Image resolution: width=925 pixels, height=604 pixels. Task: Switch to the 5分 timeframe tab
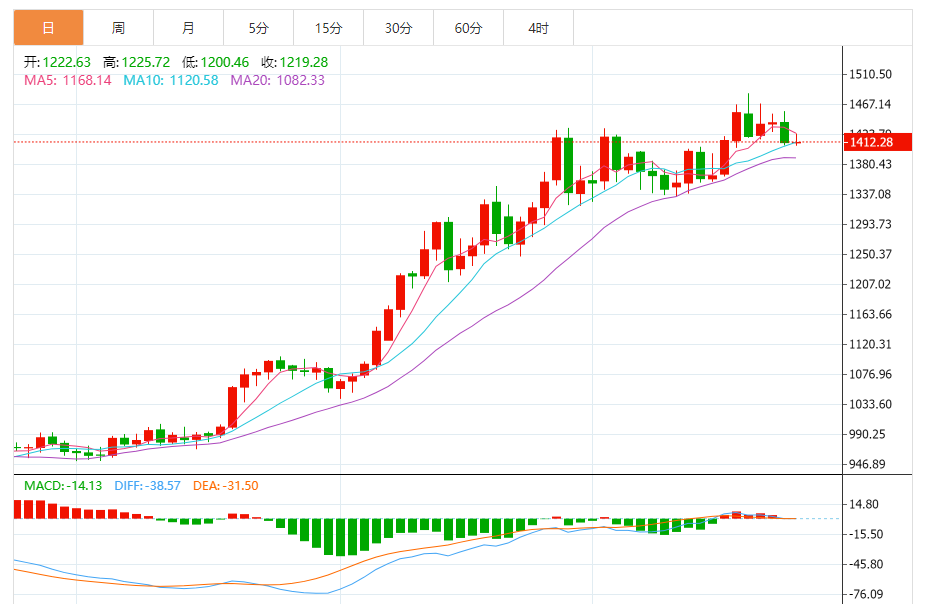[x=259, y=28]
